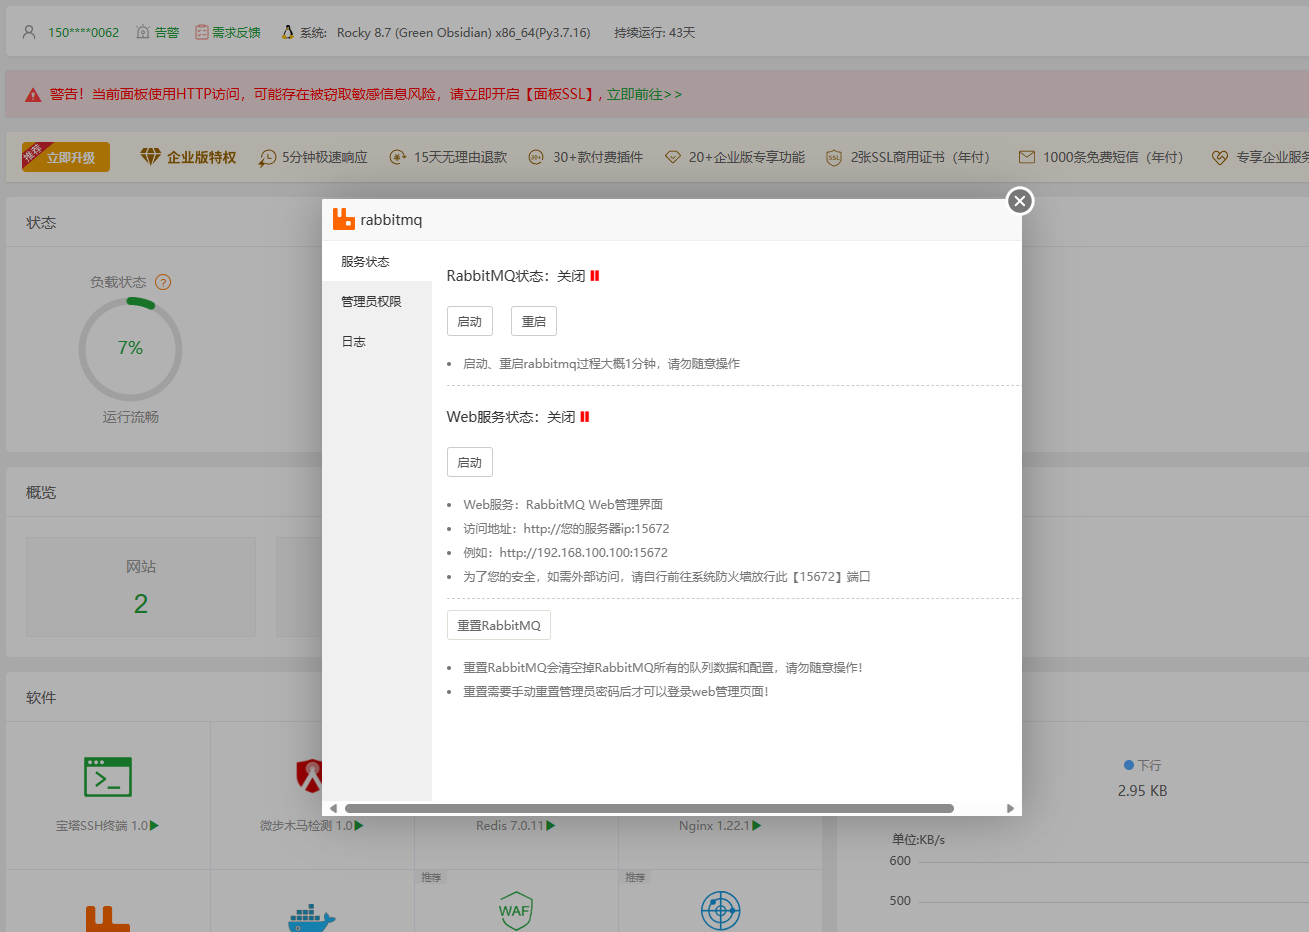The width and height of the screenshot is (1309, 932).
Task: Click the play arrow next to 宝塔SSH终端 1.0
Action: [x=155, y=826]
